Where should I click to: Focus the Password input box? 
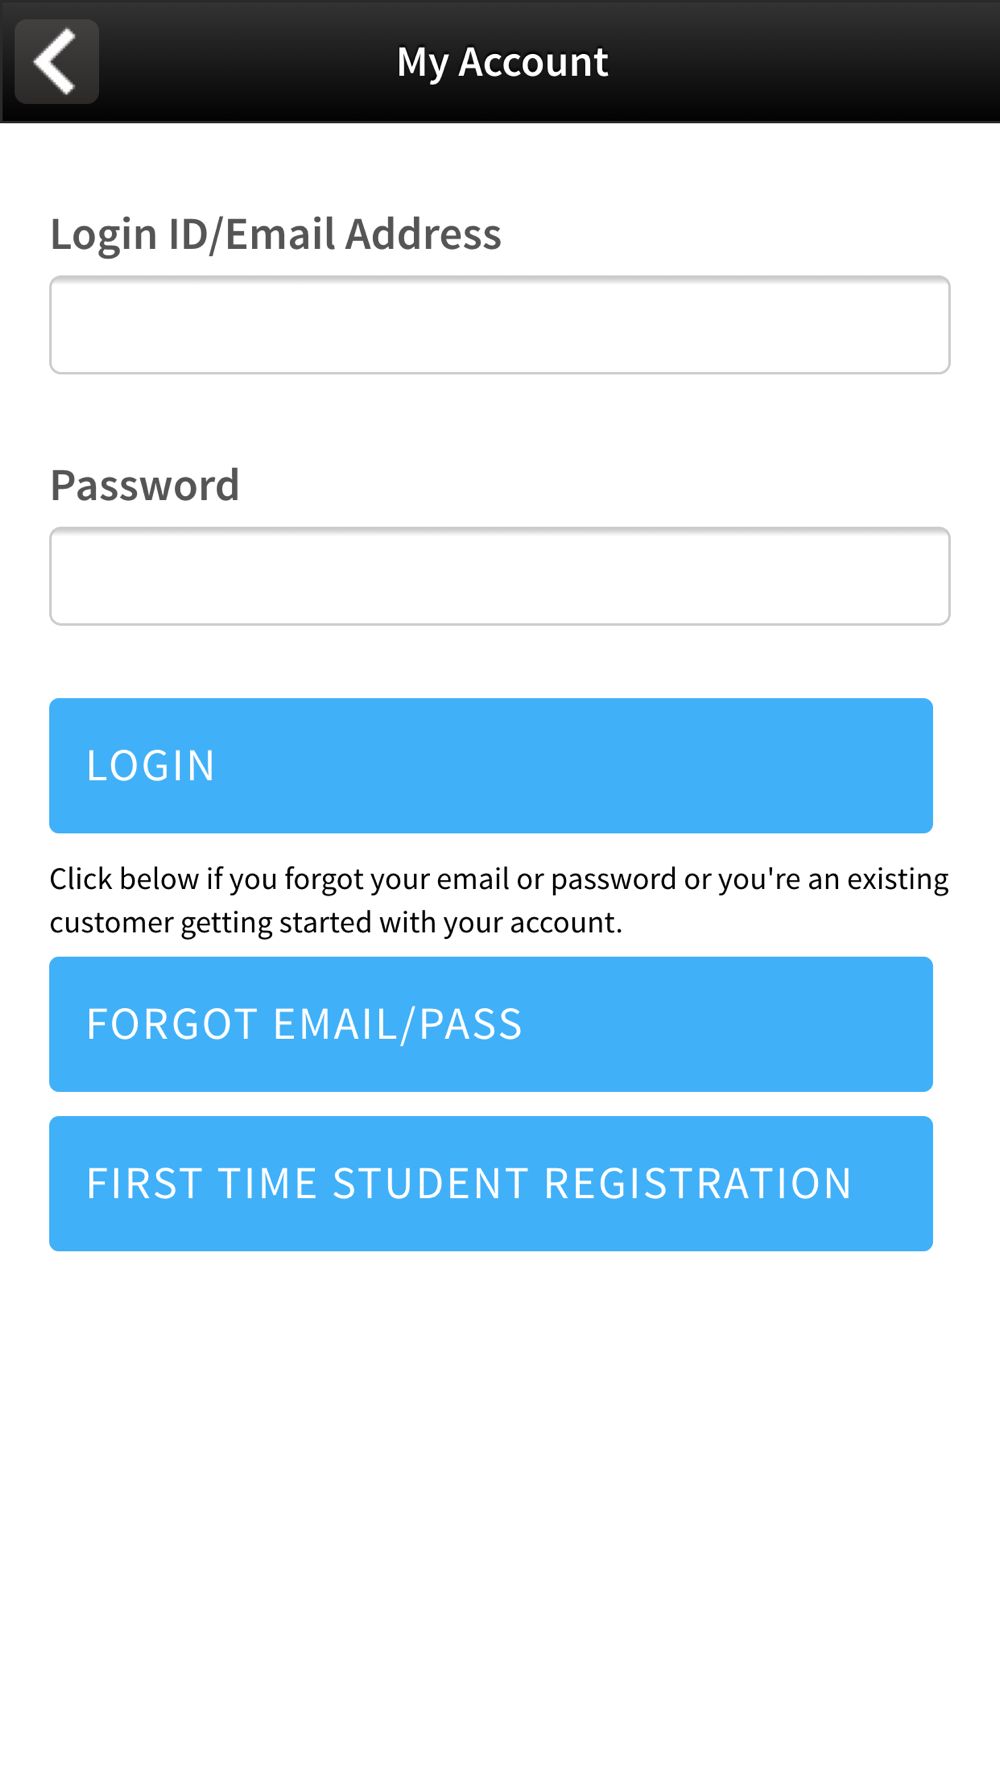pyautogui.click(x=500, y=576)
